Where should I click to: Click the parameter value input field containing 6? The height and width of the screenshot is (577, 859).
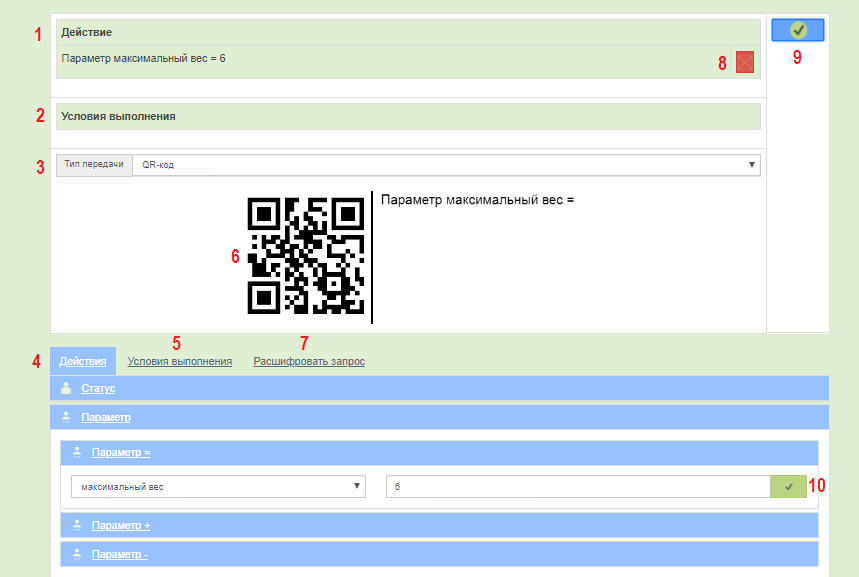click(578, 487)
